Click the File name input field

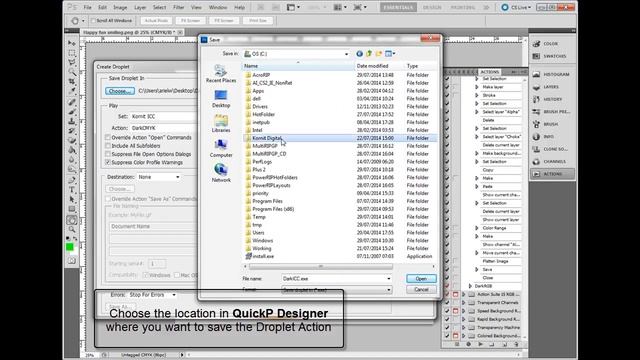(333, 279)
